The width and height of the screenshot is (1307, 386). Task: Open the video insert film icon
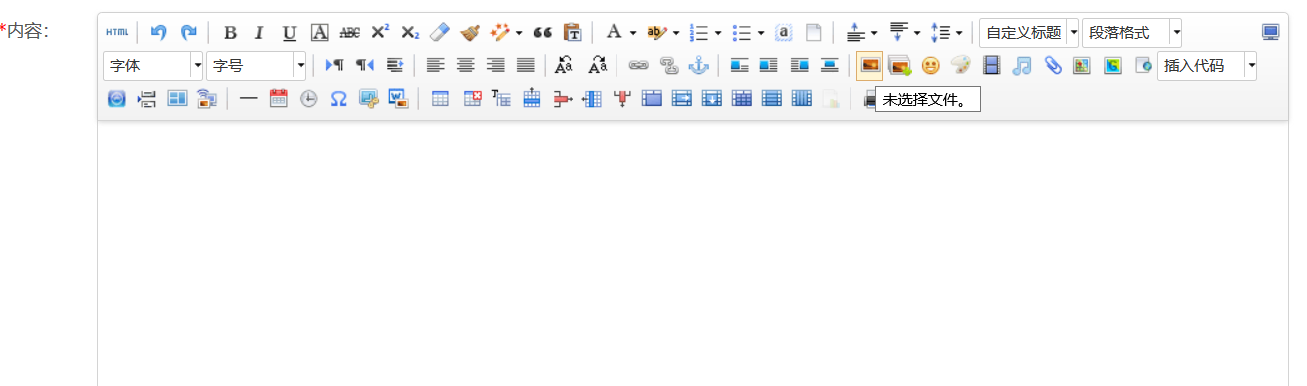click(991, 66)
